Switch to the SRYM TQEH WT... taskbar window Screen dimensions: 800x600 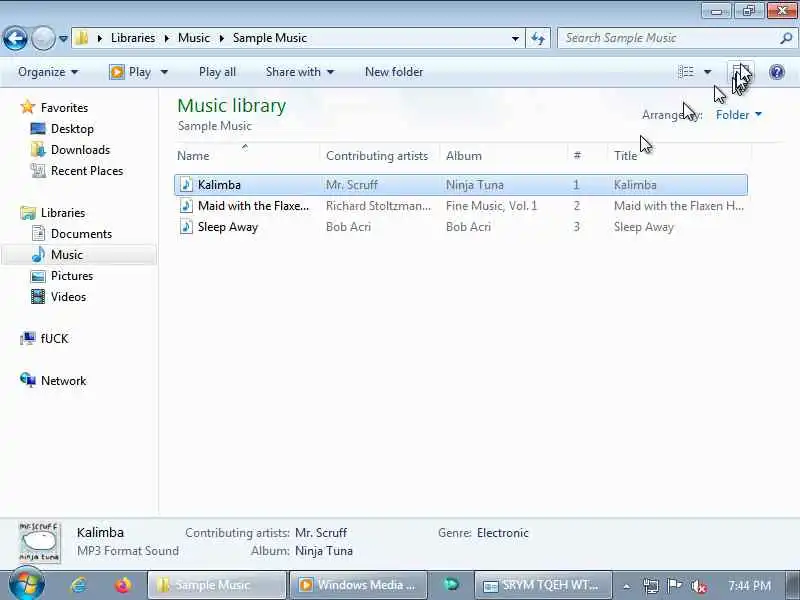tap(543, 585)
